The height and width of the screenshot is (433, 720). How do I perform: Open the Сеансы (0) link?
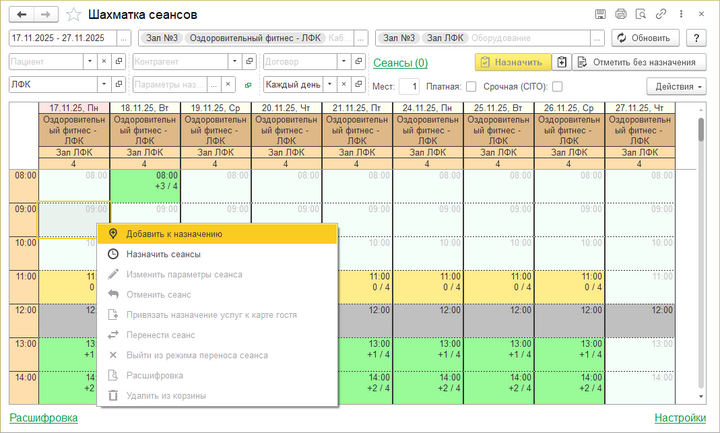coord(400,62)
